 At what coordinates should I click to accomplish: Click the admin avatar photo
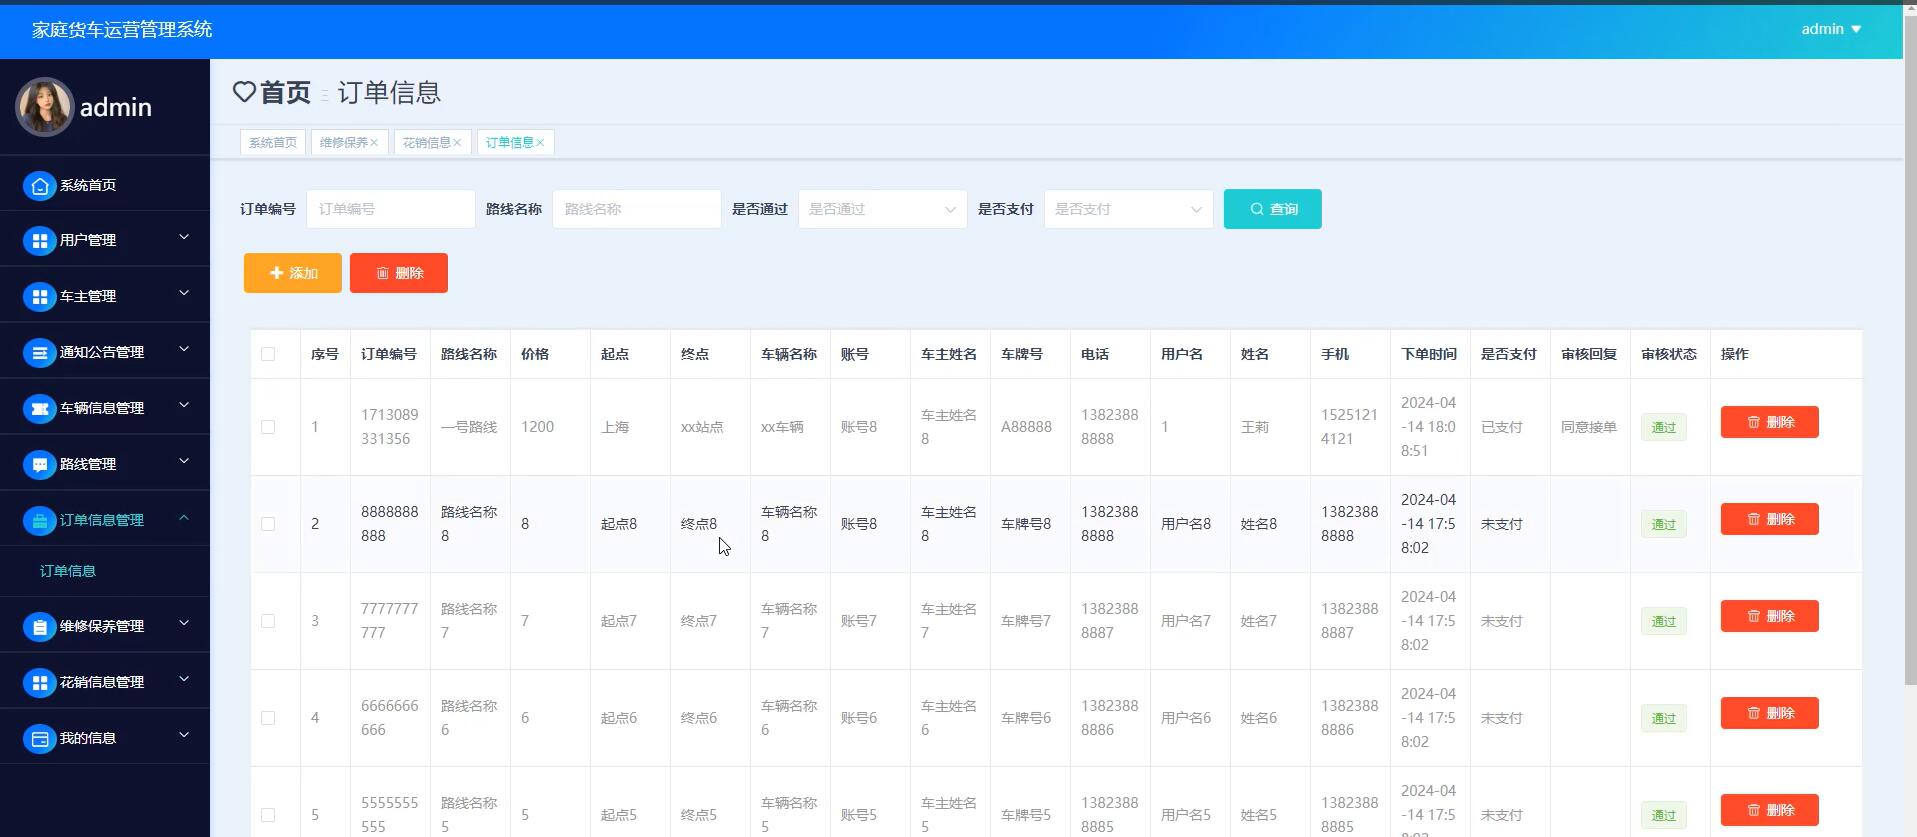click(44, 106)
